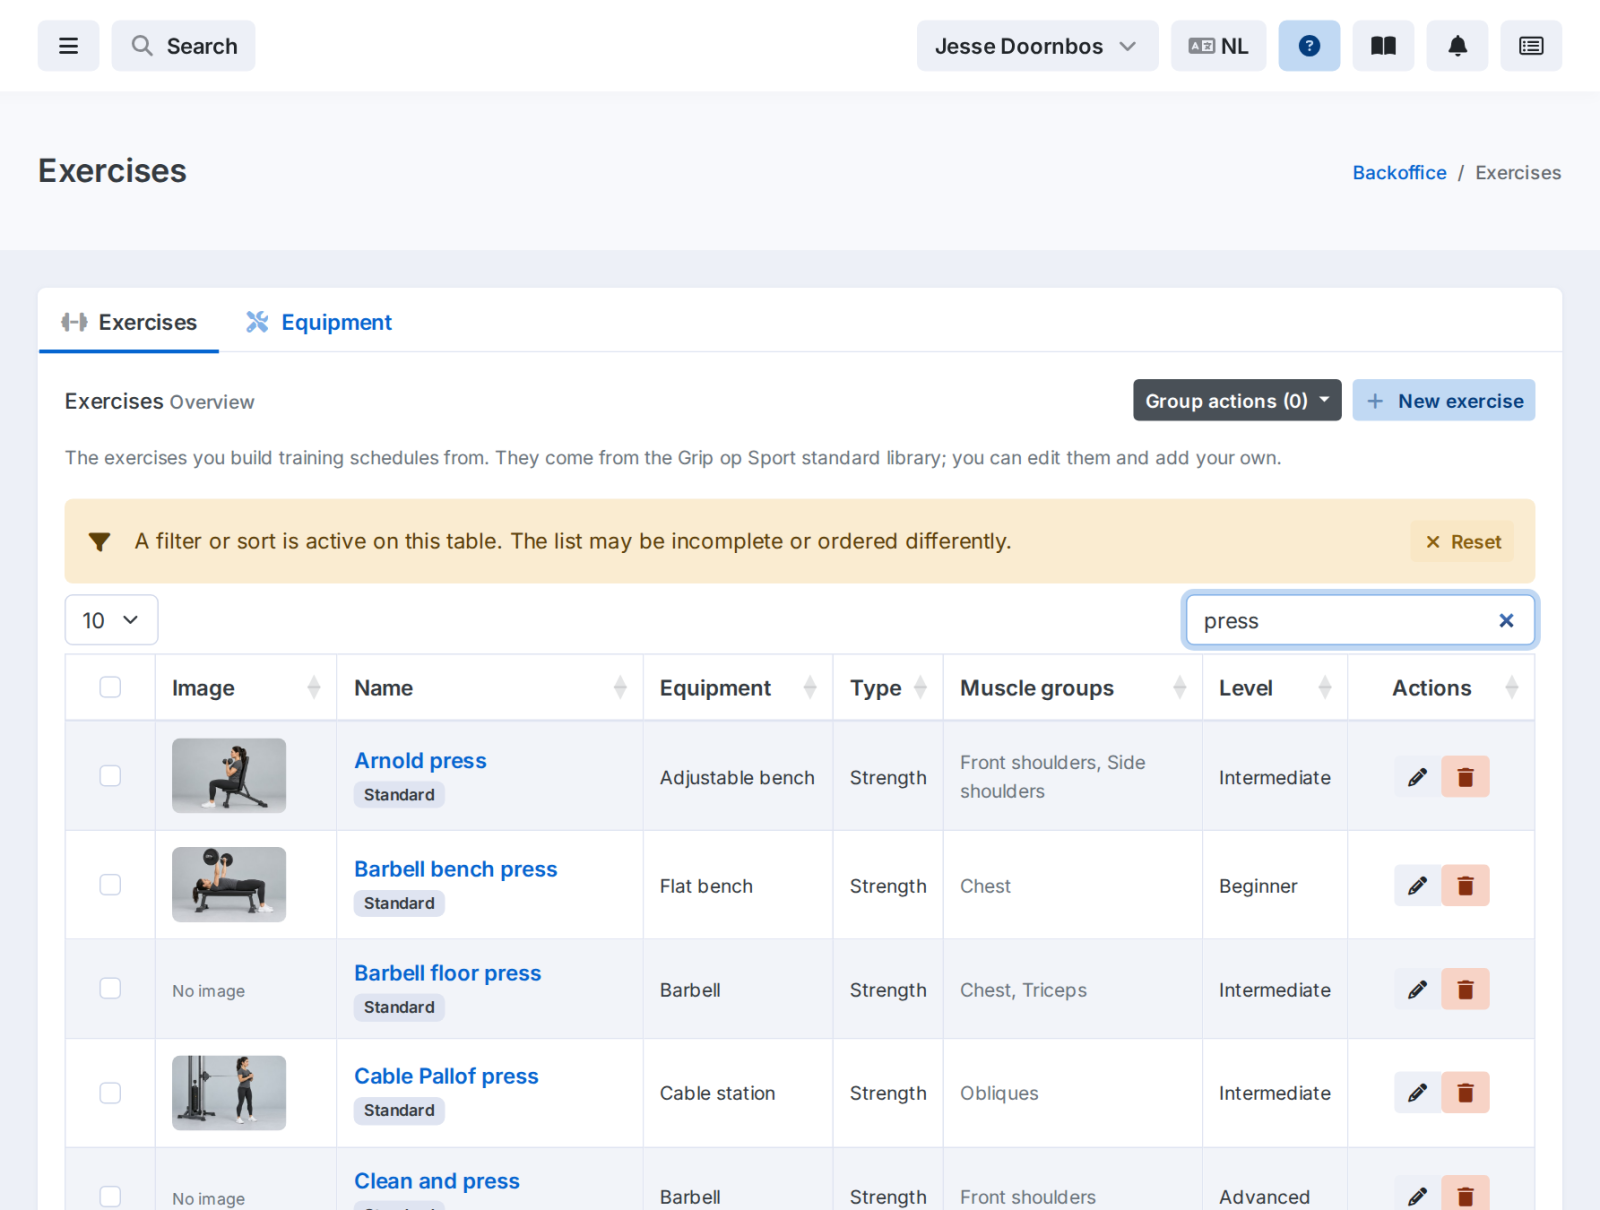Edit the Barbell floor press exercise

pyautogui.click(x=1418, y=990)
